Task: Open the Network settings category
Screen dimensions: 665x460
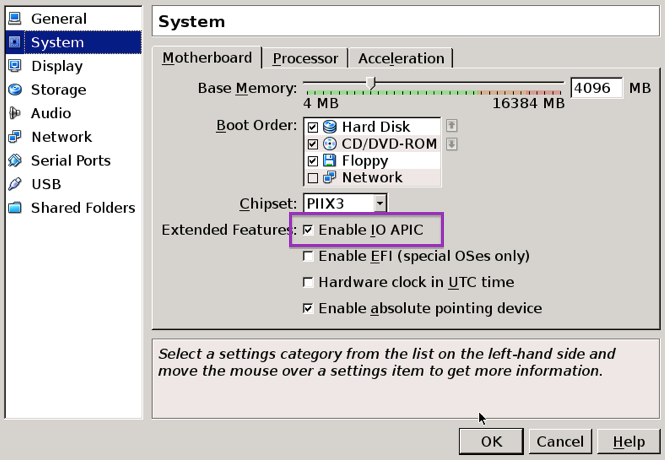Action: coord(61,137)
